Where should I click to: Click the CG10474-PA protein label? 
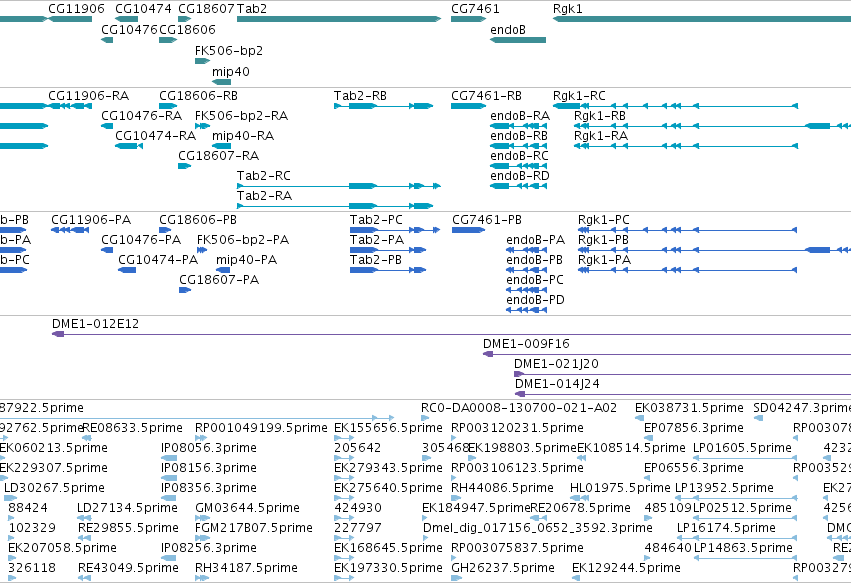point(158,261)
